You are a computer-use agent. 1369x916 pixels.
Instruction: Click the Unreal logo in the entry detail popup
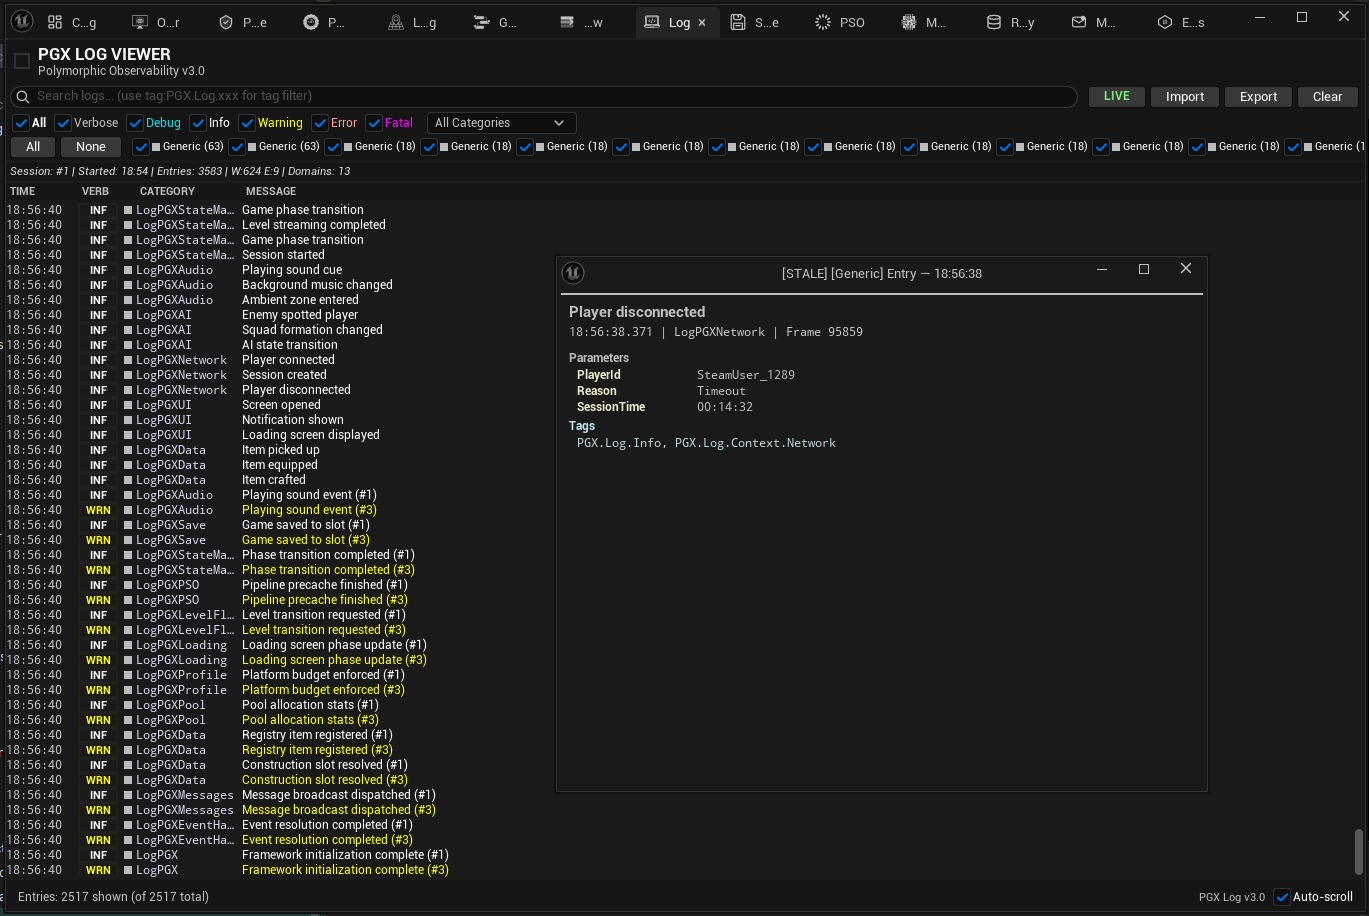[573, 272]
